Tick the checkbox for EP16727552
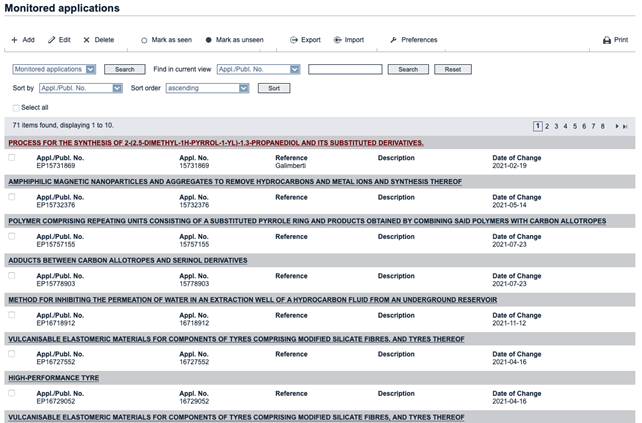The width and height of the screenshot is (642, 423). click(x=12, y=353)
